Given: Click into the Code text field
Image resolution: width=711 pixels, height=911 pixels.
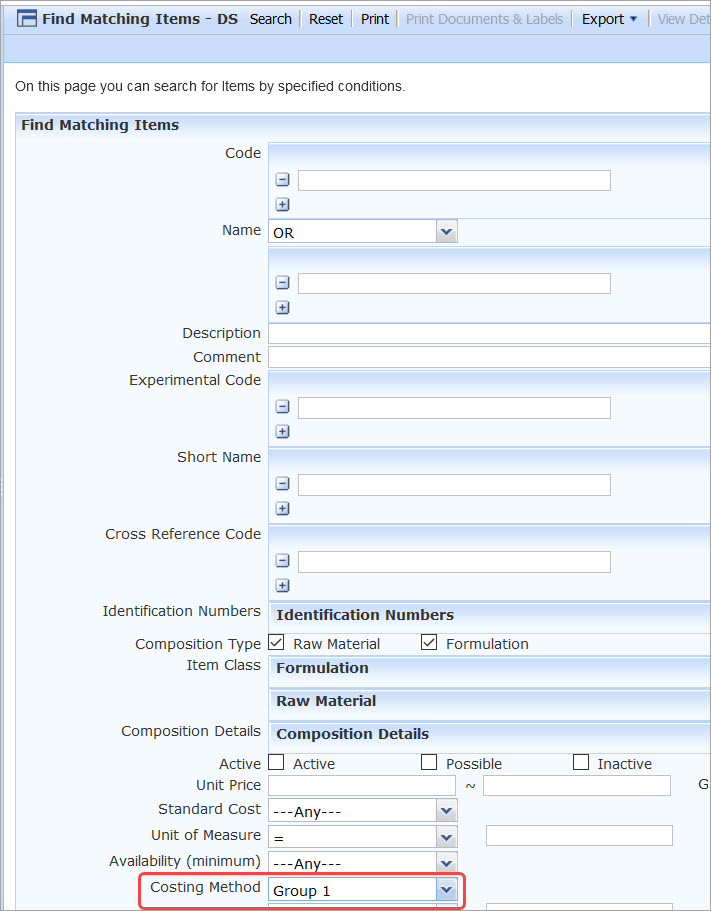Looking at the screenshot, I should tap(454, 180).
